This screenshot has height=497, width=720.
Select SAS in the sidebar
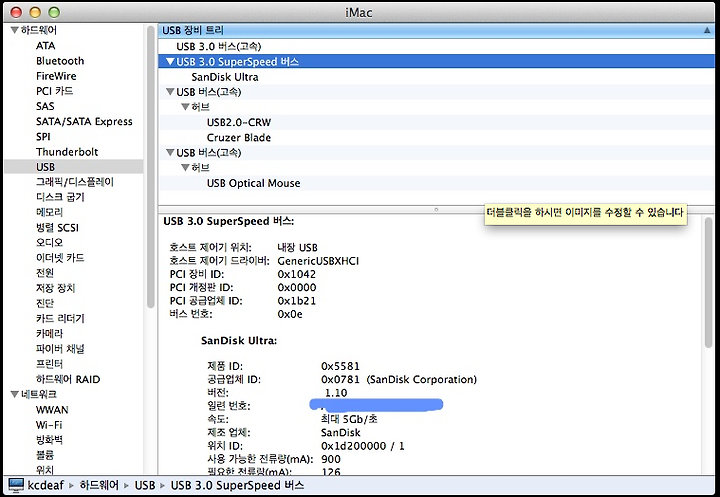45,106
